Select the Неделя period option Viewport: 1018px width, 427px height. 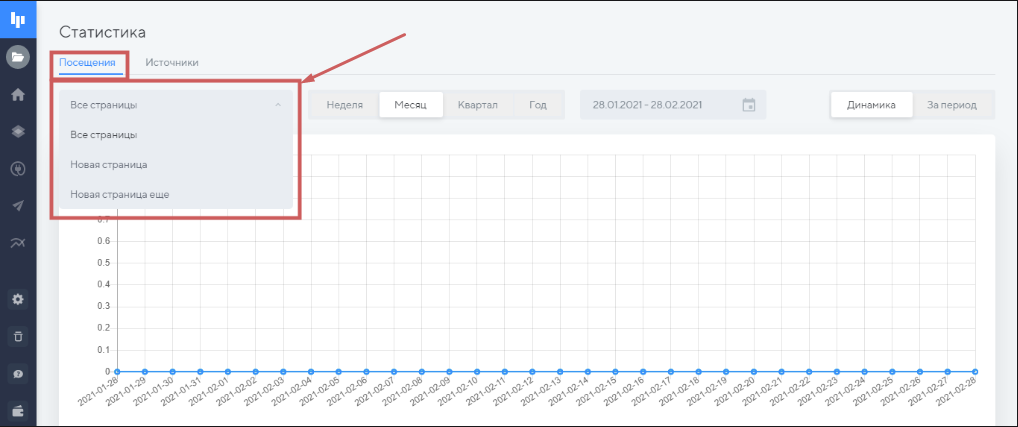point(344,105)
